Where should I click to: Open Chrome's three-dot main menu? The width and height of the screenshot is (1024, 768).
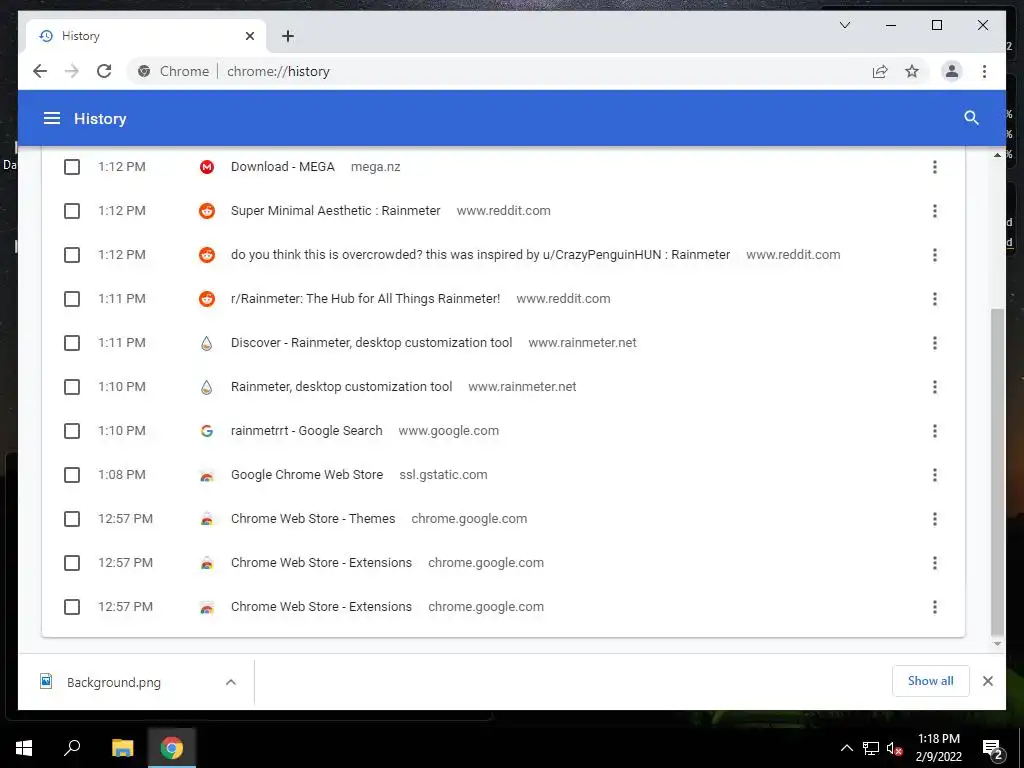(x=984, y=71)
